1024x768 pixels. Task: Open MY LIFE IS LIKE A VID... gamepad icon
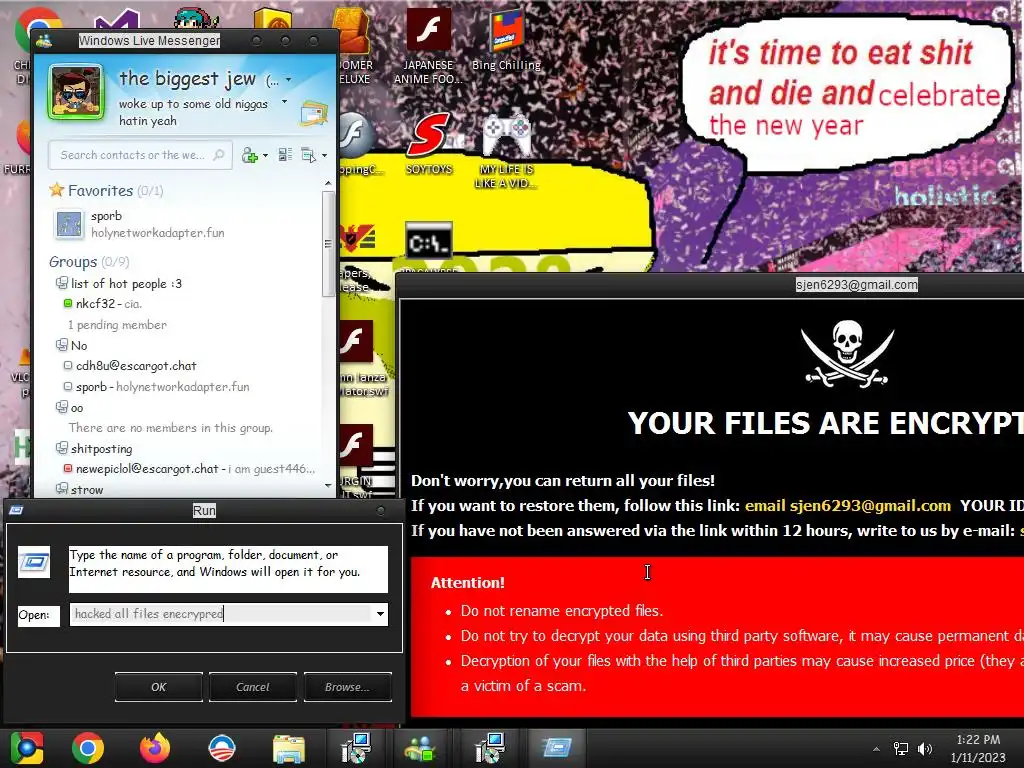click(505, 150)
